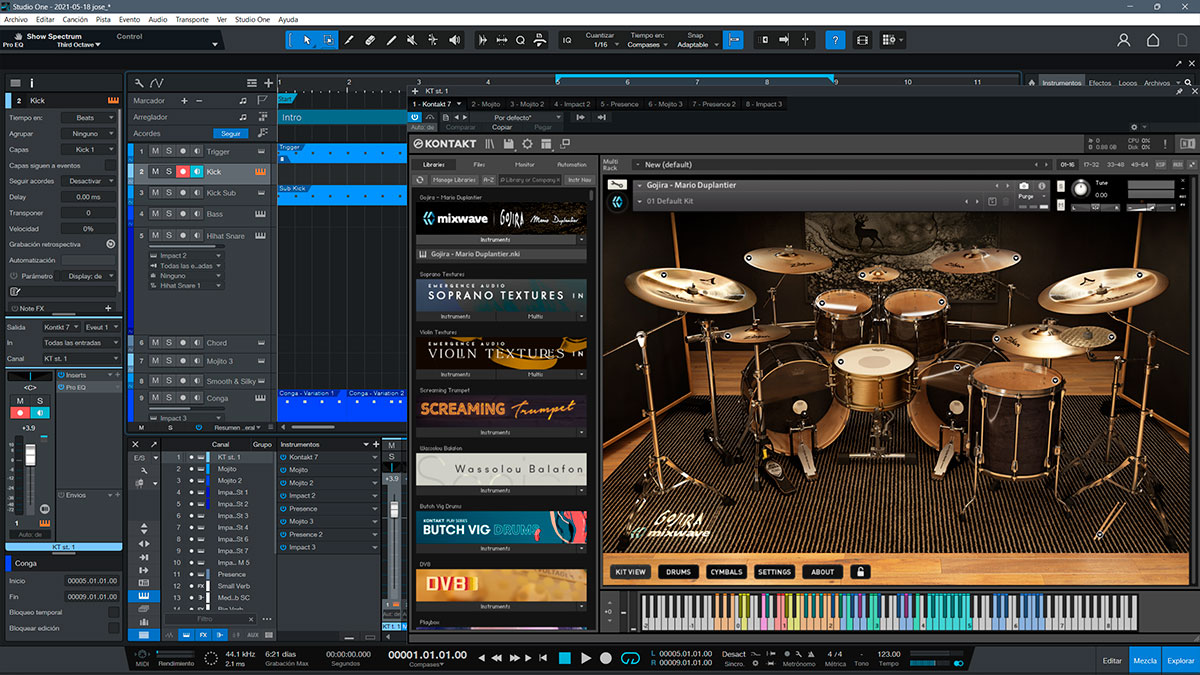Toggle the Capas siguen a eventos checkbox
1200x675 pixels.
pyautogui.click(x=110, y=165)
